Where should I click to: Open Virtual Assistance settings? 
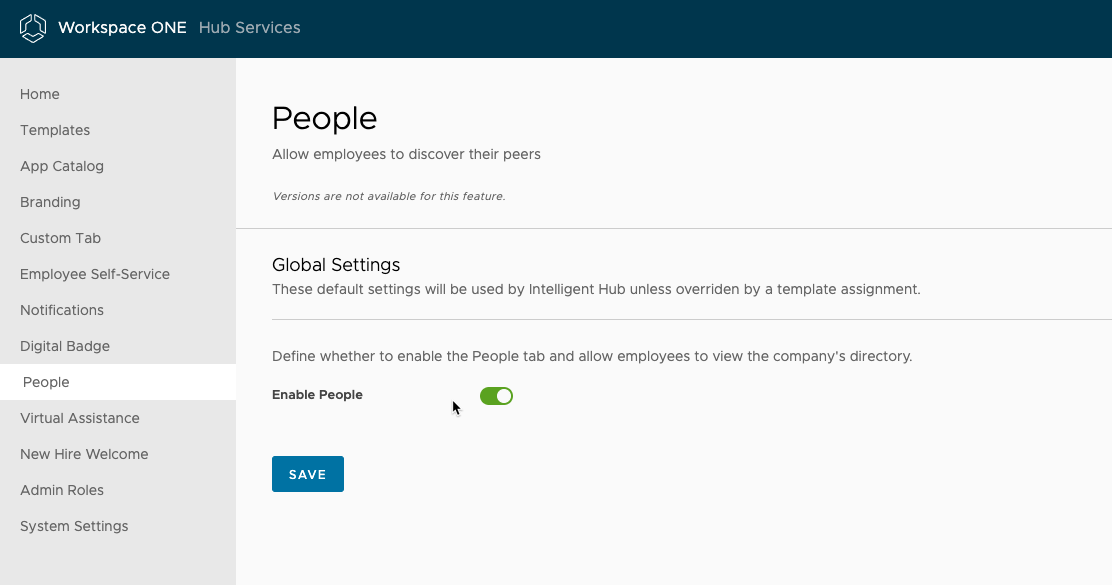79,418
